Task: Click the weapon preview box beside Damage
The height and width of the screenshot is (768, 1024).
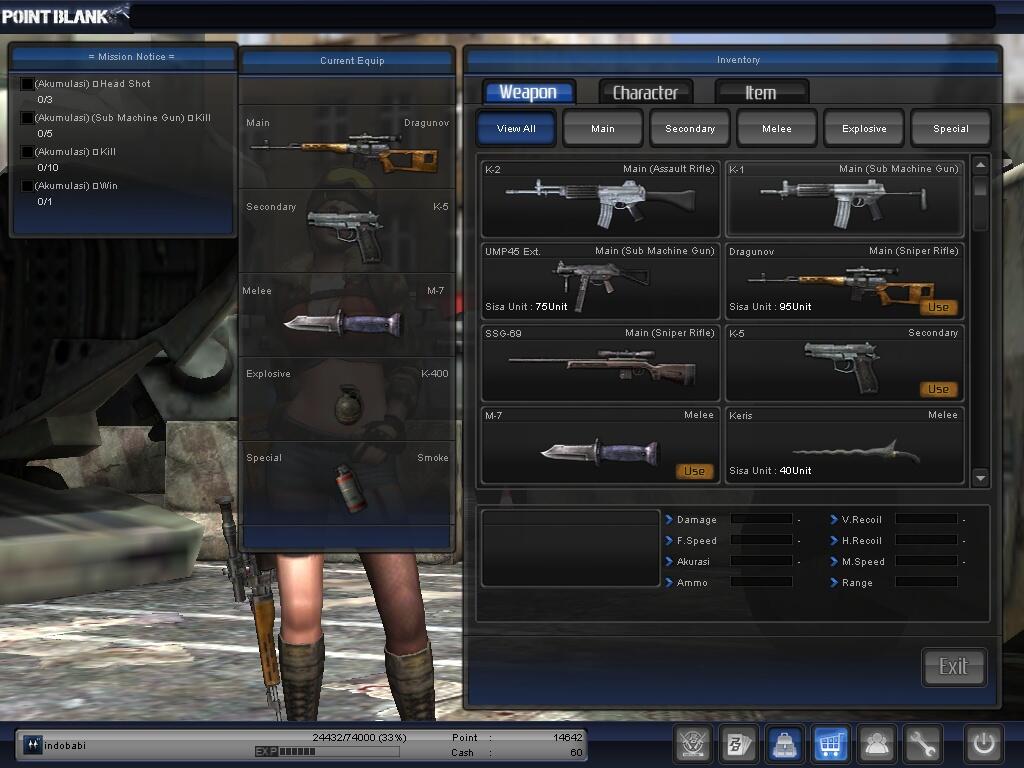Action: pos(570,548)
